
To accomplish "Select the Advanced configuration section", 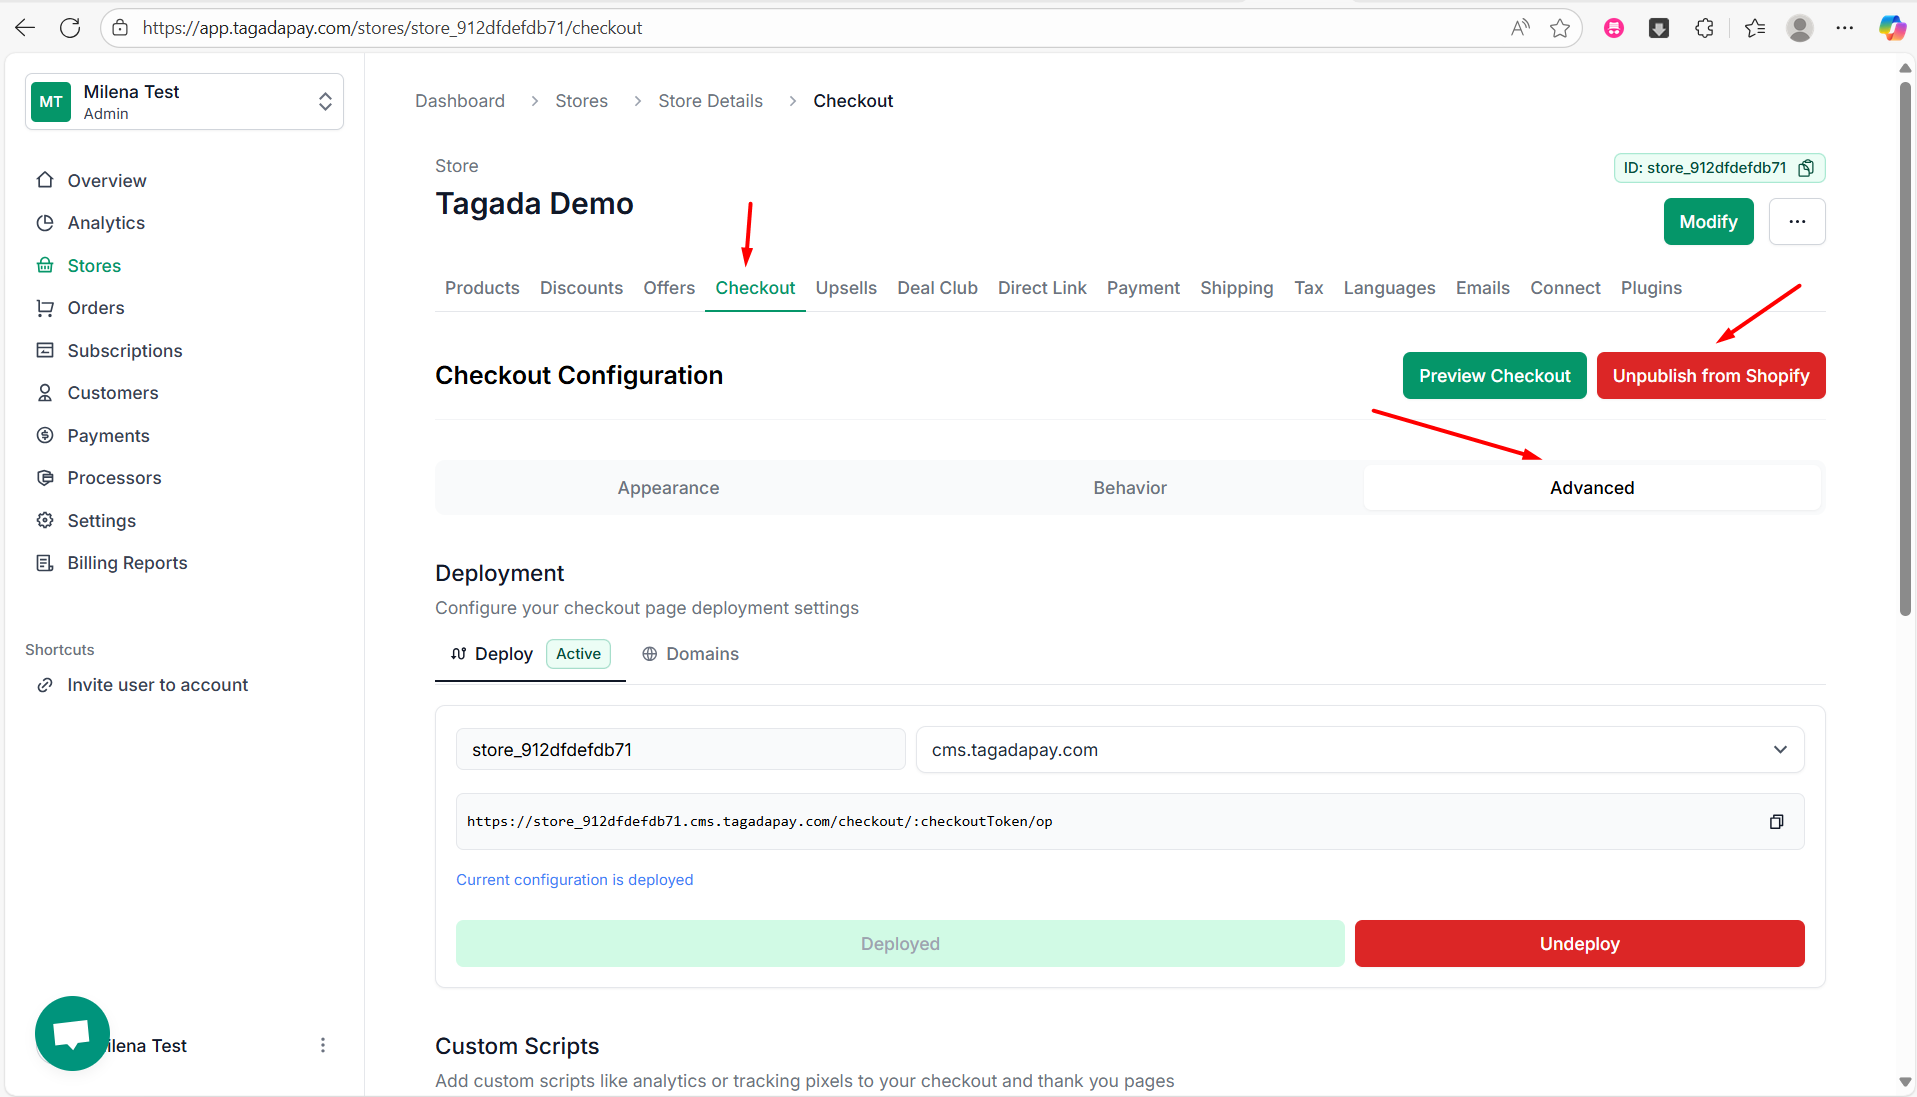I will coord(1592,488).
